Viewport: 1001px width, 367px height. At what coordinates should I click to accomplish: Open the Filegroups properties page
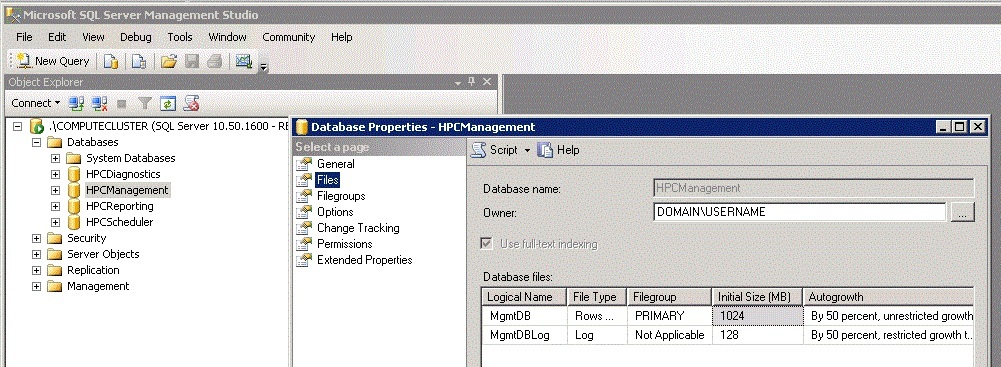pyautogui.click(x=341, y=196)
